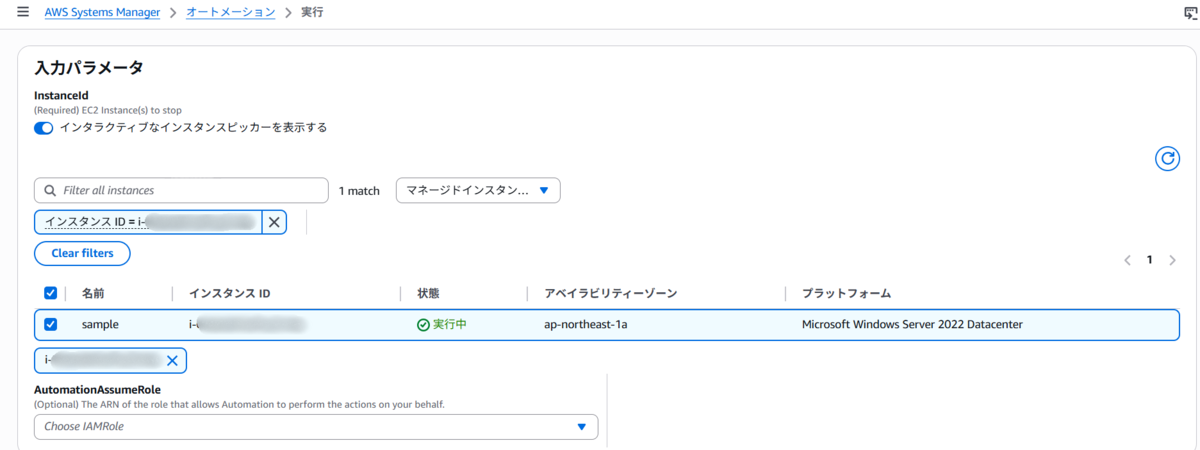Uncheck the sample instance checkbox

pyautogui.click(x=51, y=324)
